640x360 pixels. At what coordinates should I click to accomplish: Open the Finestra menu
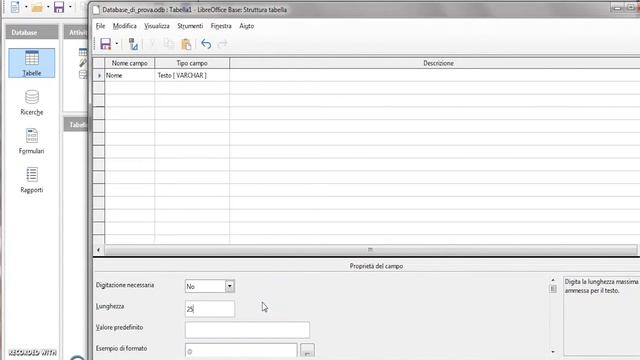(221, 26)
